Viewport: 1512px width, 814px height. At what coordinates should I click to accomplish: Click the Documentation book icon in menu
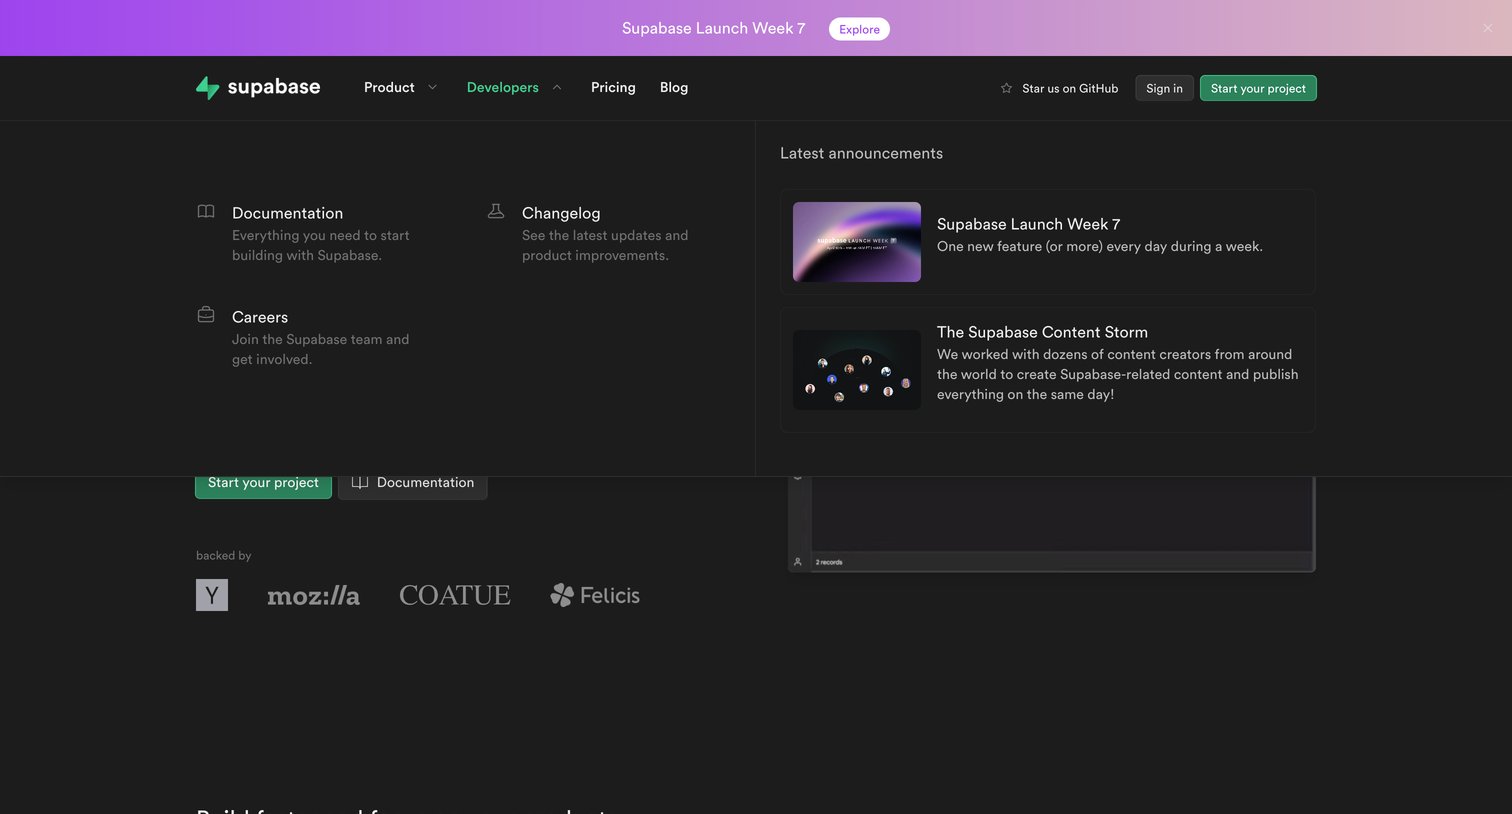click(x=206, y=211)
